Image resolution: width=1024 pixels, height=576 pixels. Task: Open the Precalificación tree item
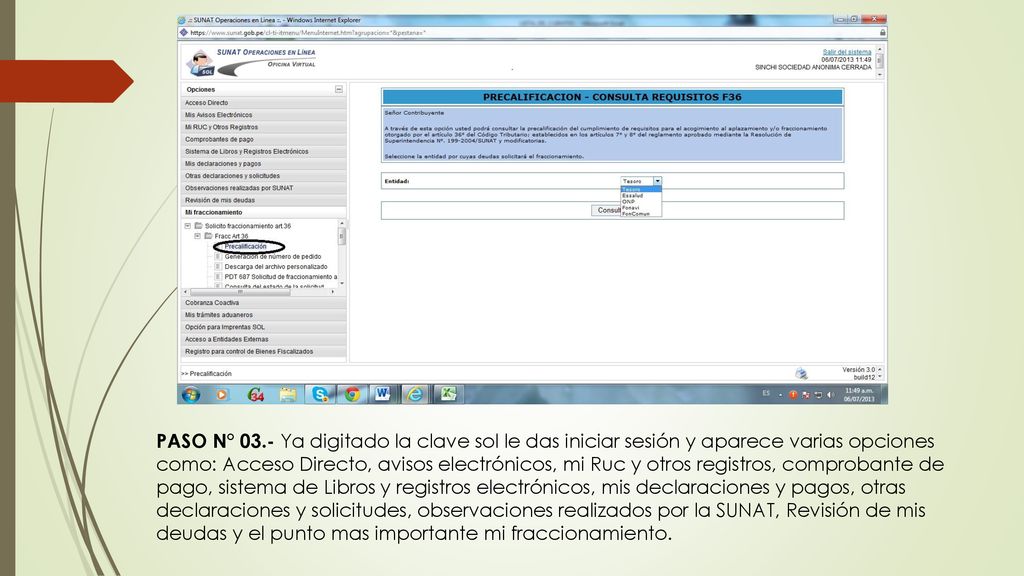point(246,246)
